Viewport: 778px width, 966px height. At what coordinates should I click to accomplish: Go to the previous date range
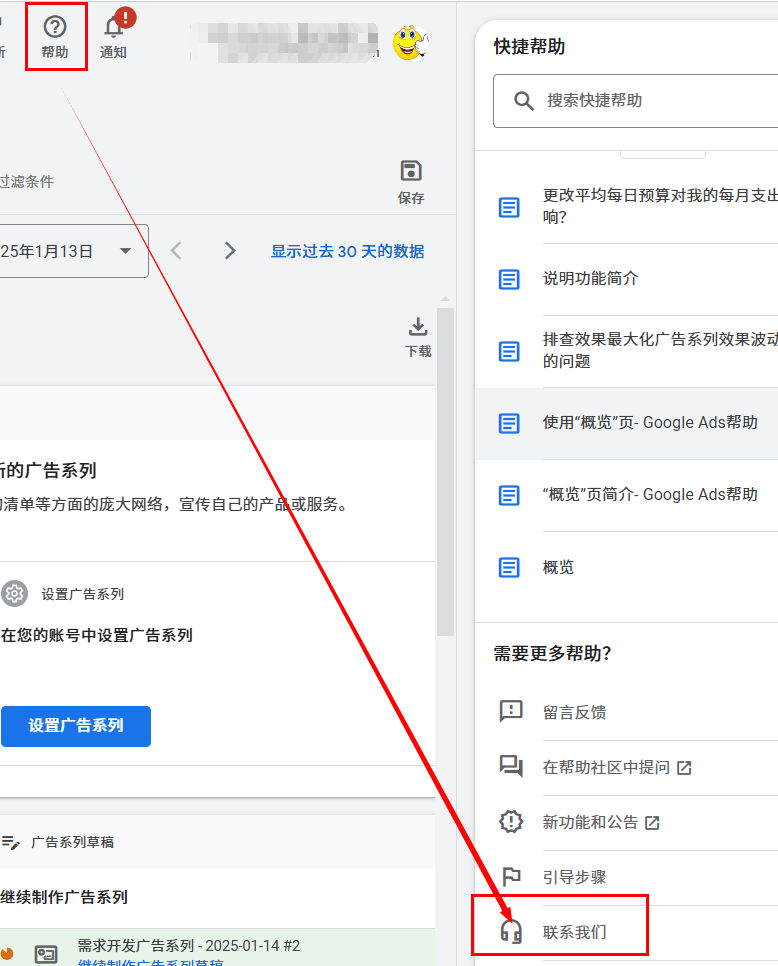(177, 251)
